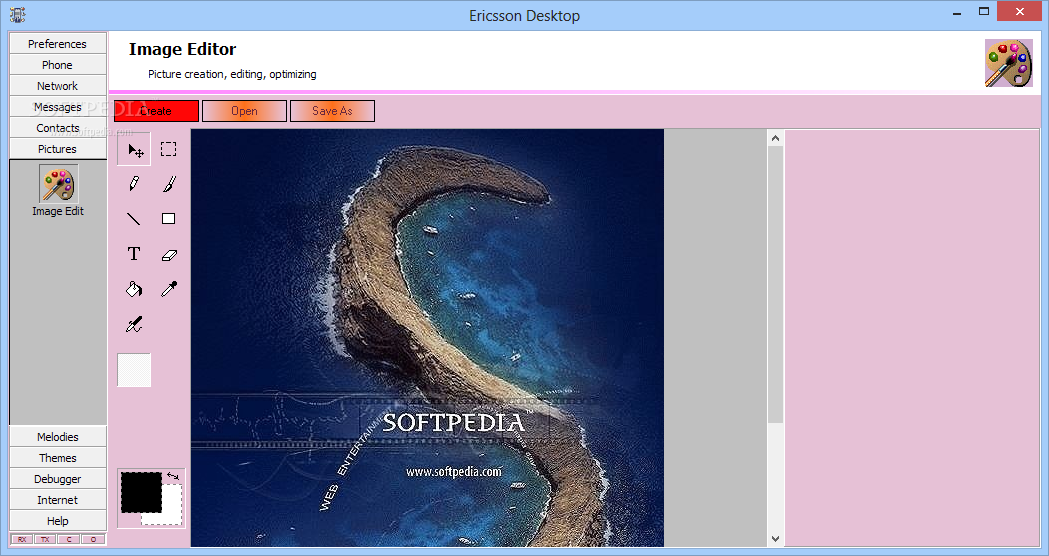Click the white pattern preview box
This screenshot has height=556, width=1049.
[134, 370]
